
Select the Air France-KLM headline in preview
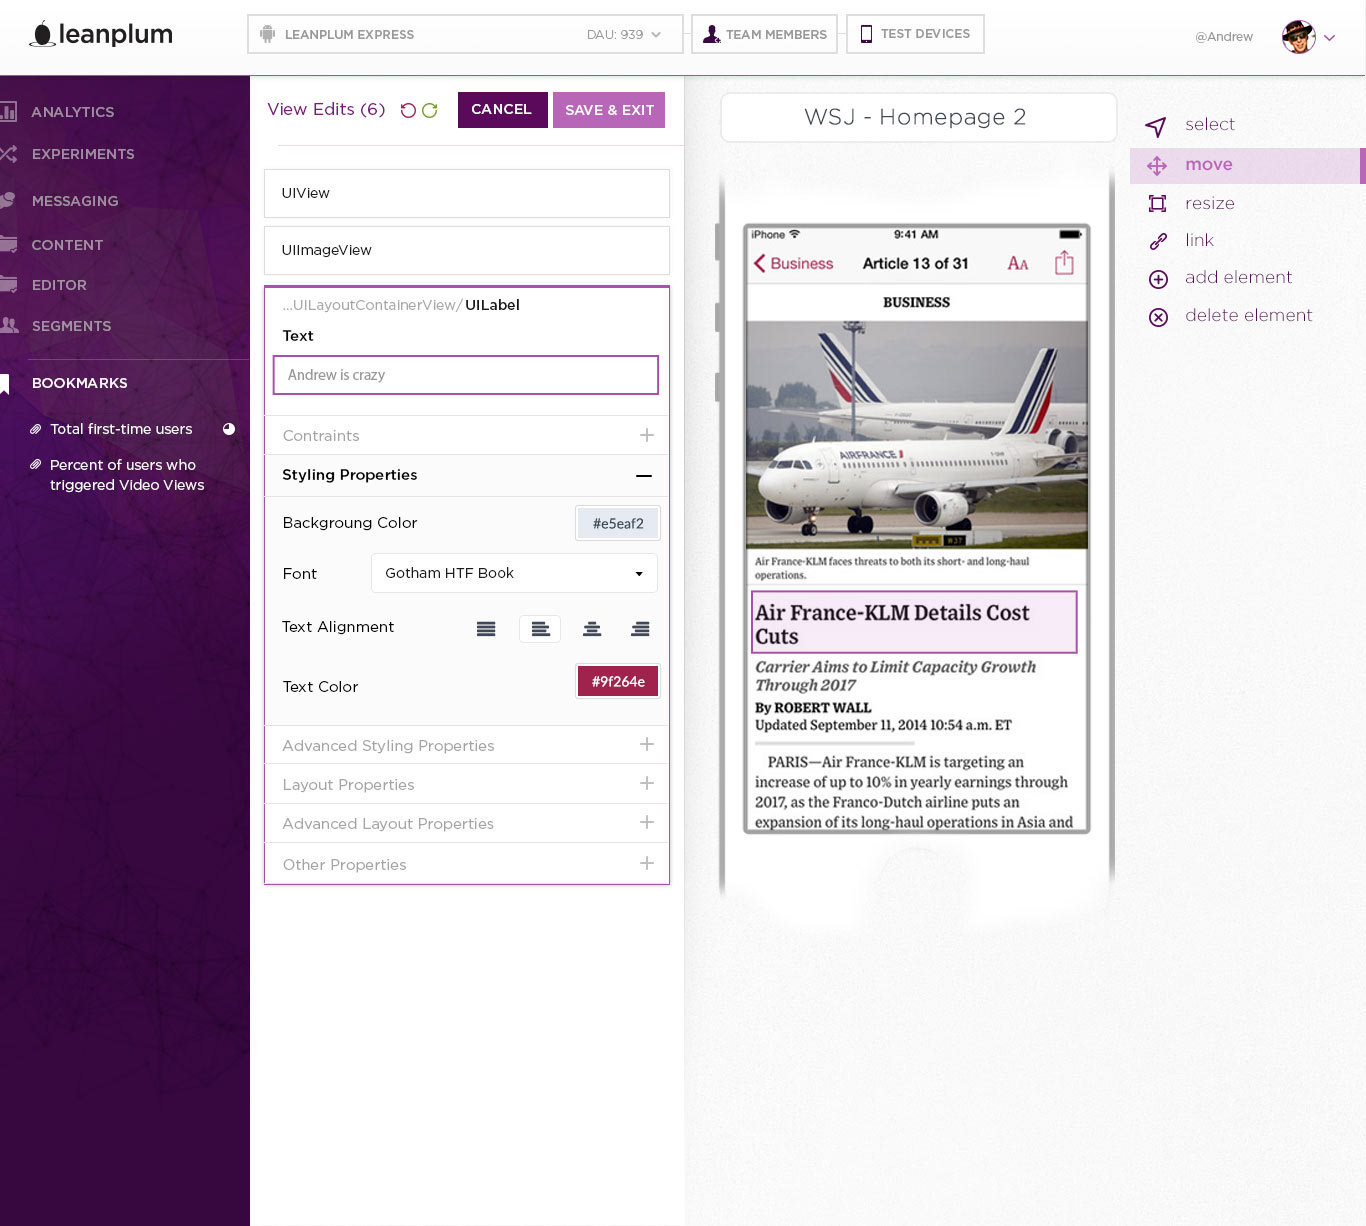914,622
